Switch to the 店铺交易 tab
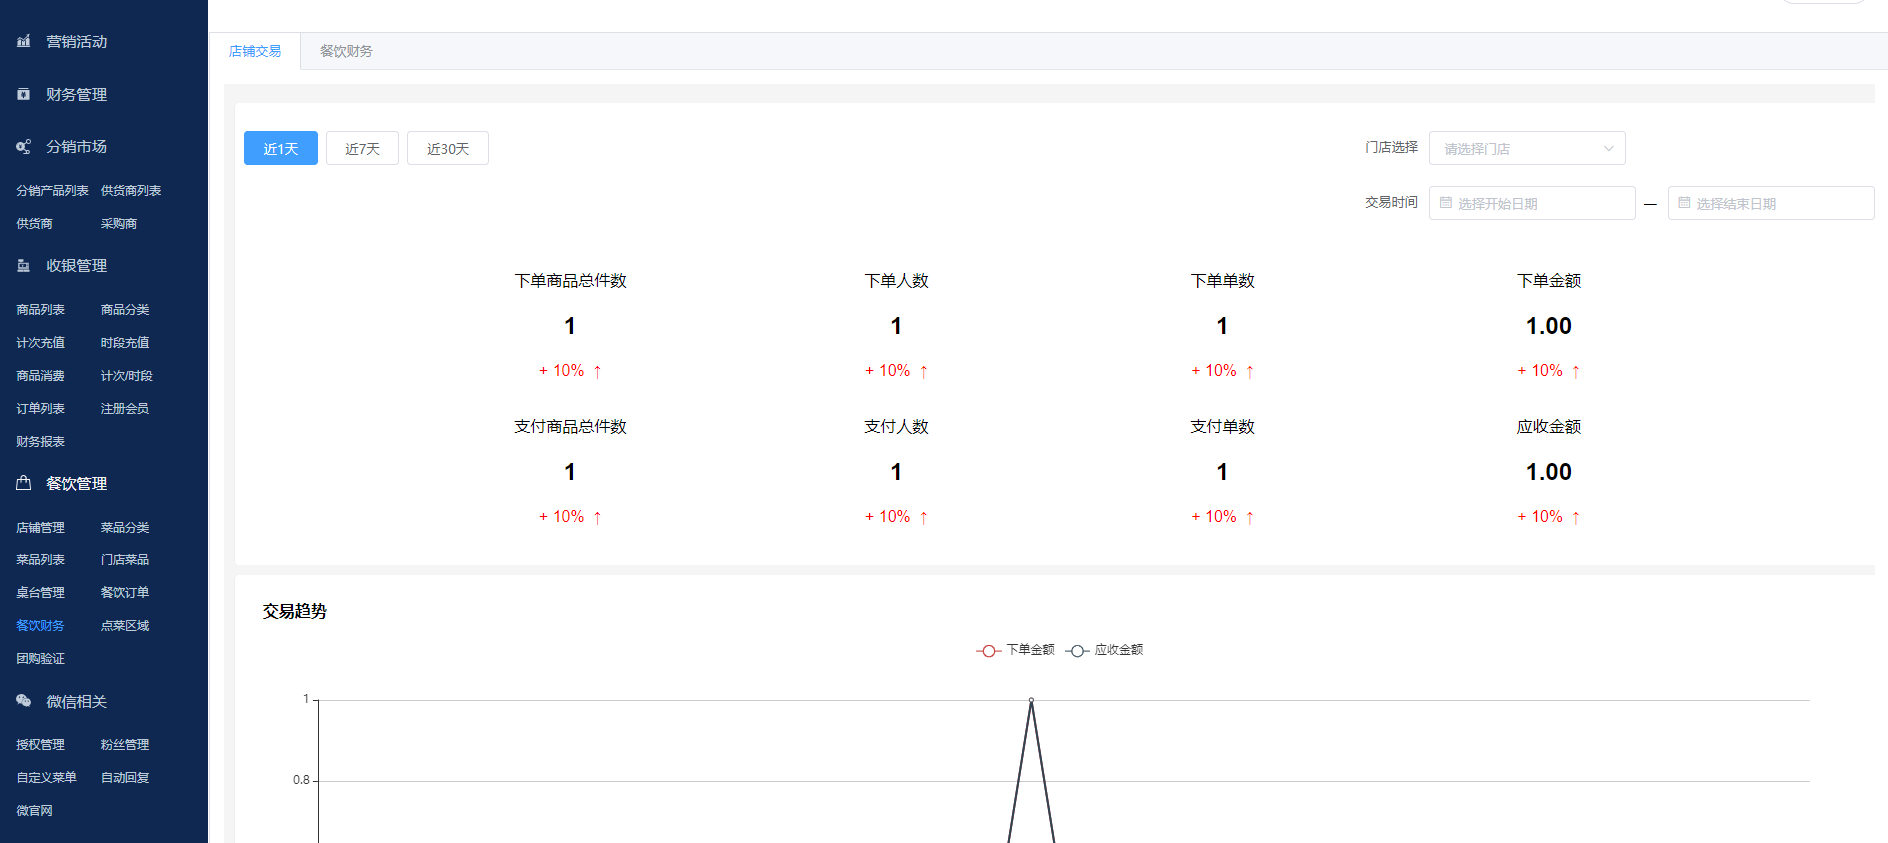Image resolution: width=1888 pixels, height=843 pixels. [x=255, y=51]
